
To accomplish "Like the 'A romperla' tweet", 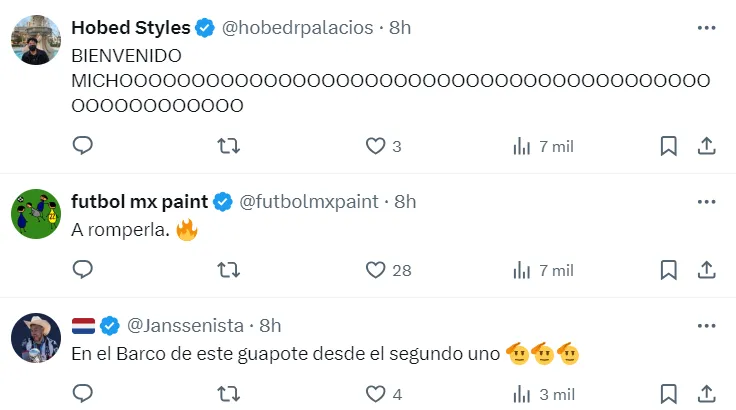I will click(375, 270).
